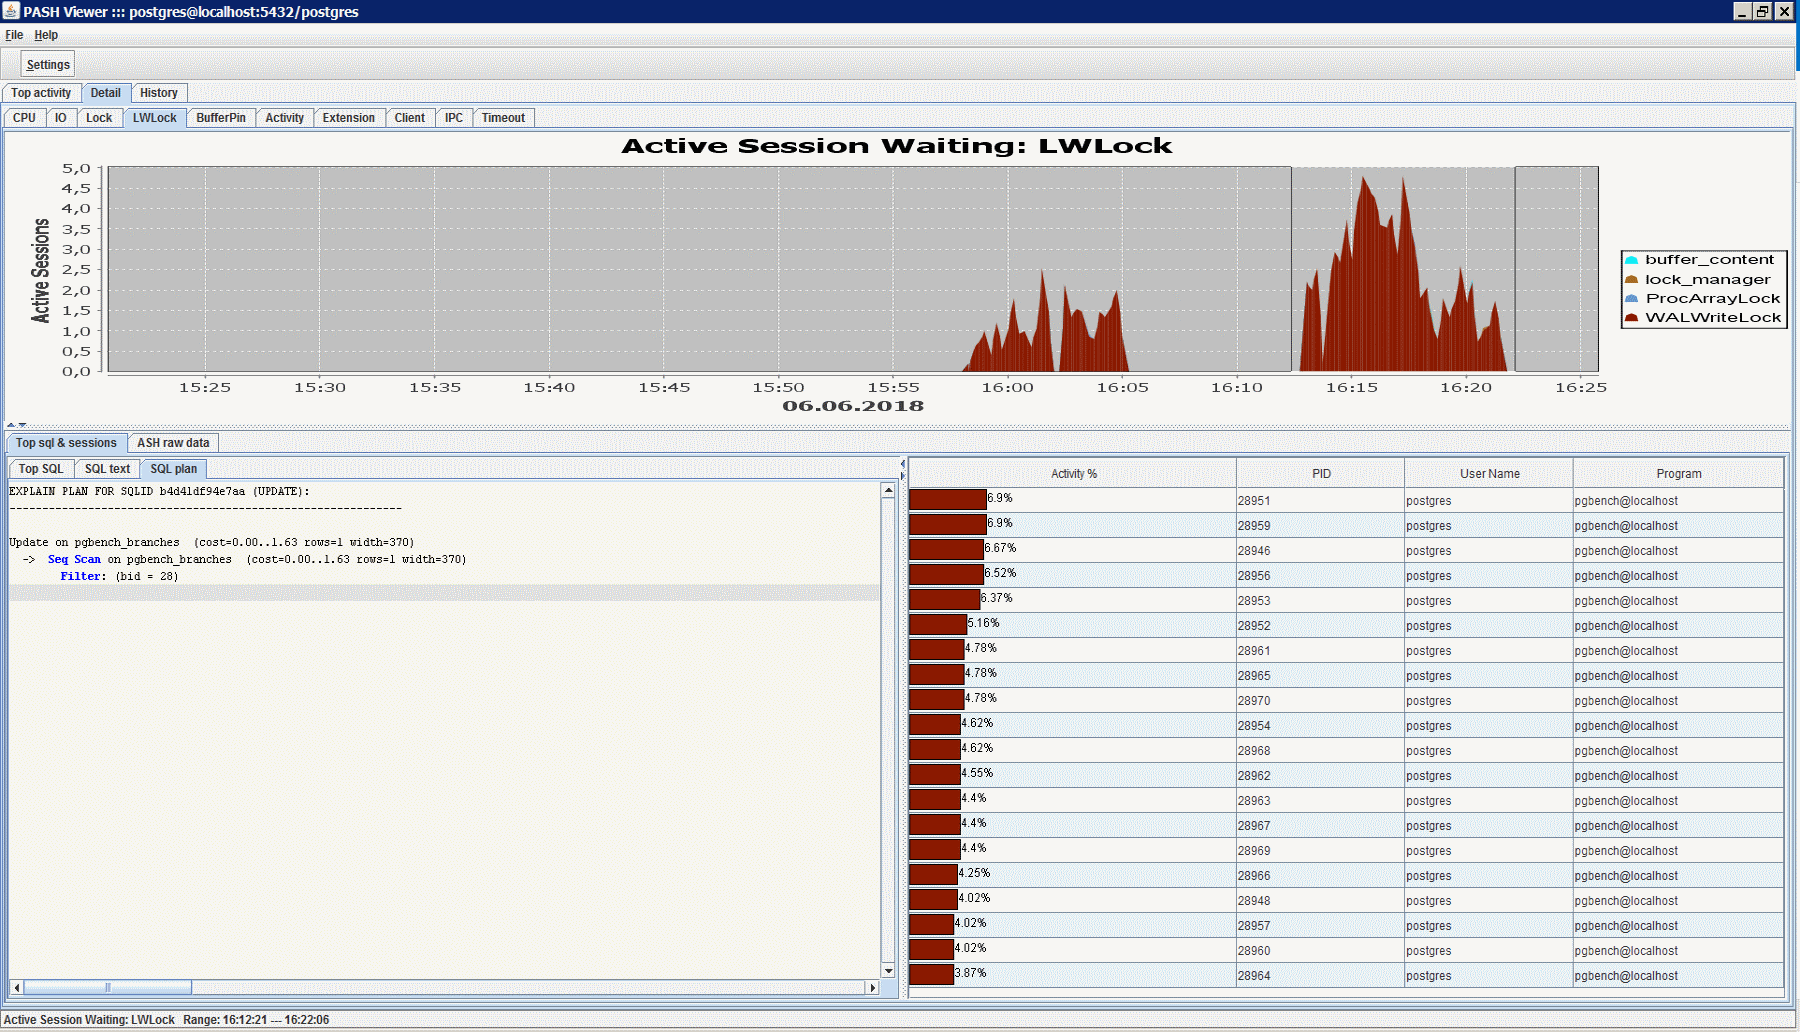Select the IO wait class tab
Image resolution: width=1800 pixels, height=1032 pixels.
(60, 117)
